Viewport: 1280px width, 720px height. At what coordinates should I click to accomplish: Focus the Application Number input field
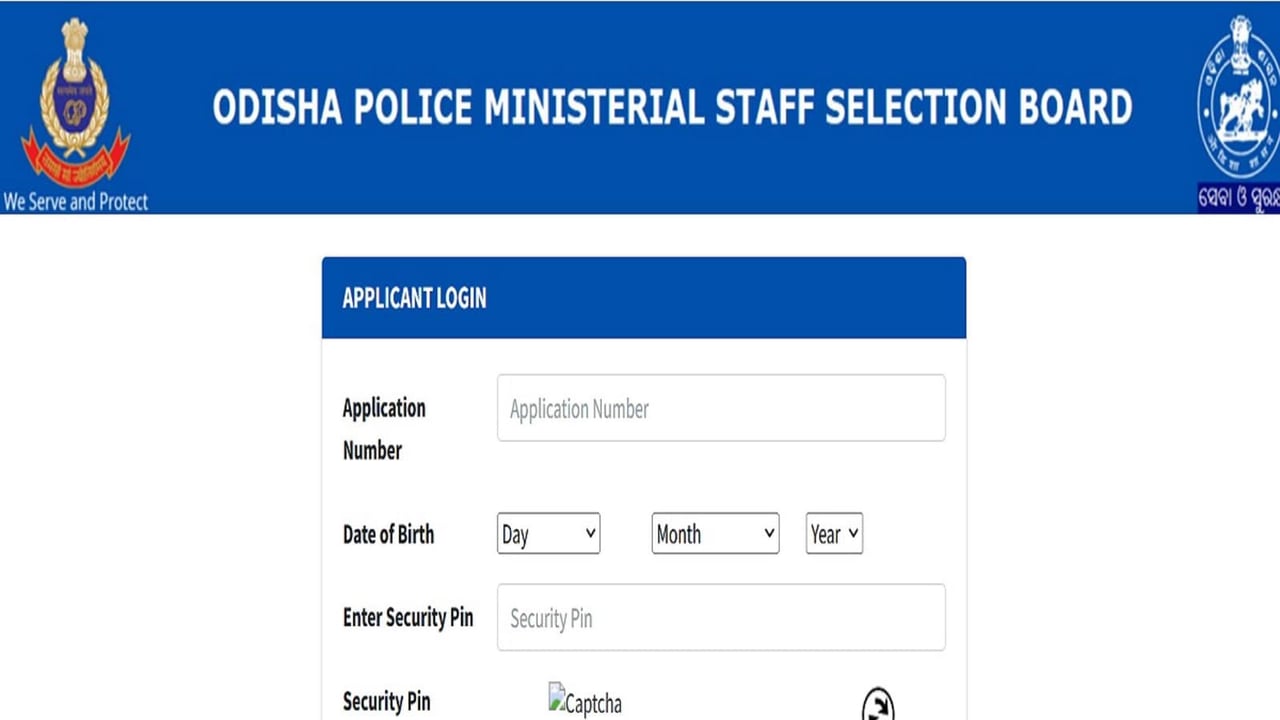point(721,408)
